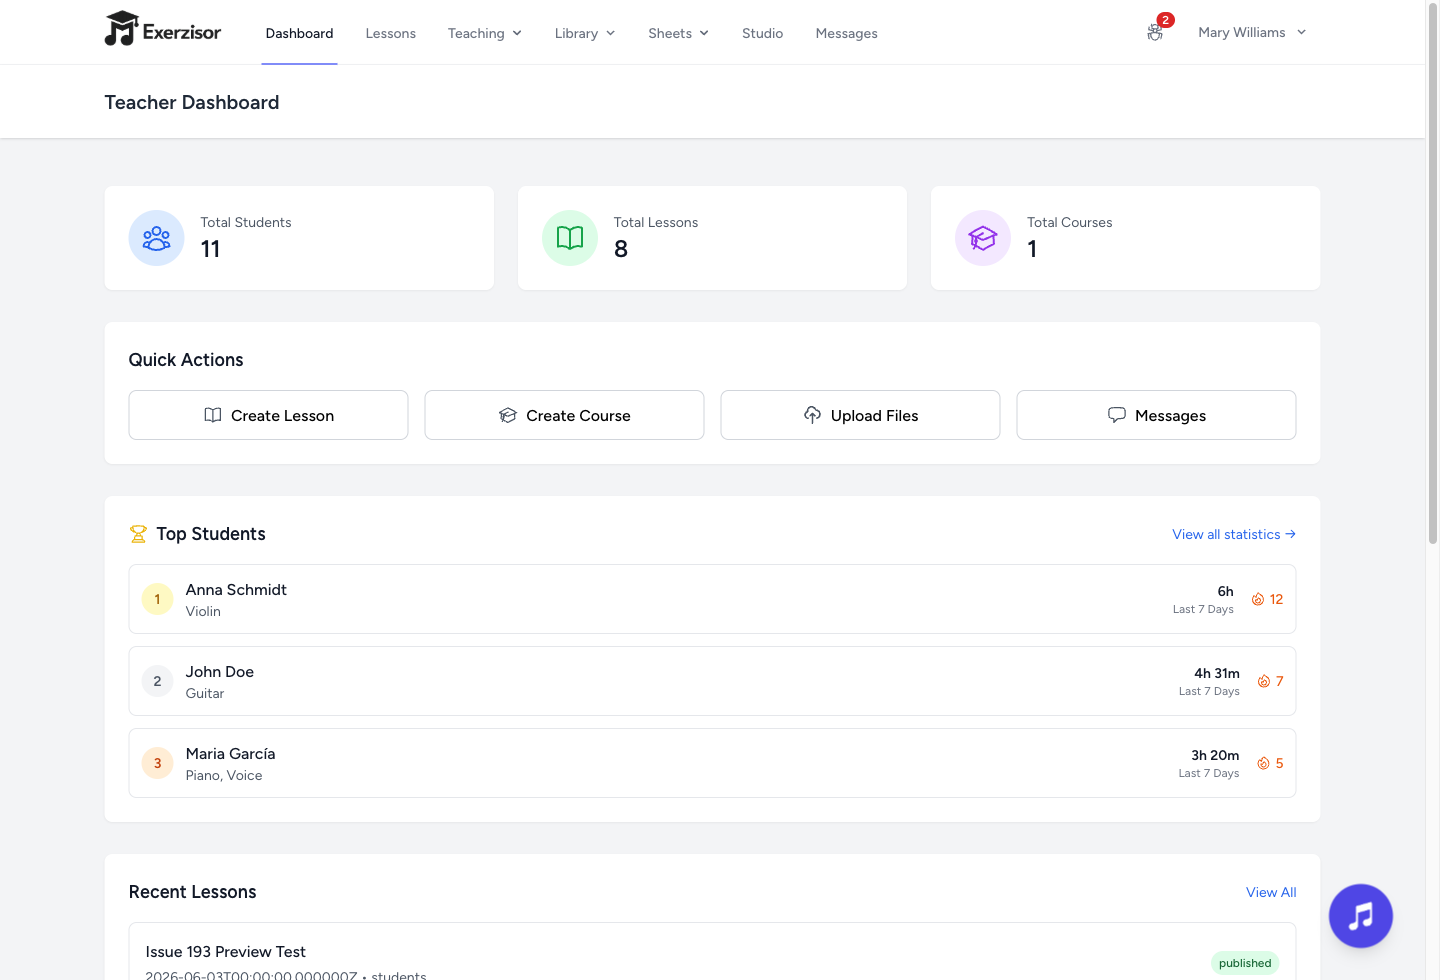Click the Total Students people icon
1440x980 pixels.
(156, 238)
